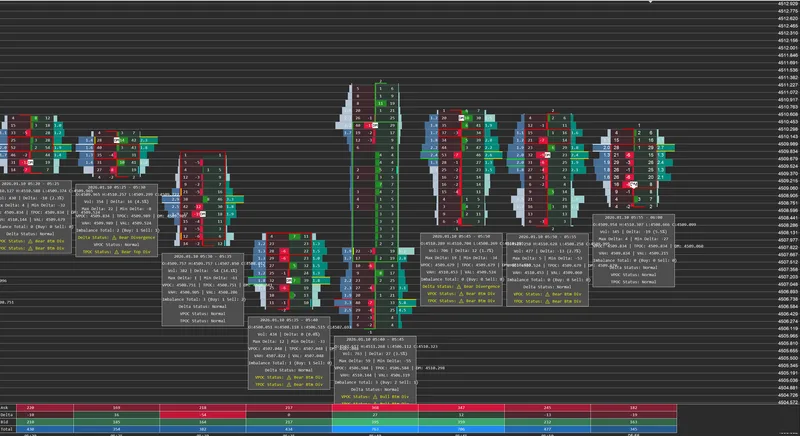
Task: Click Bid cell showing 395
Action: (375, 422)
